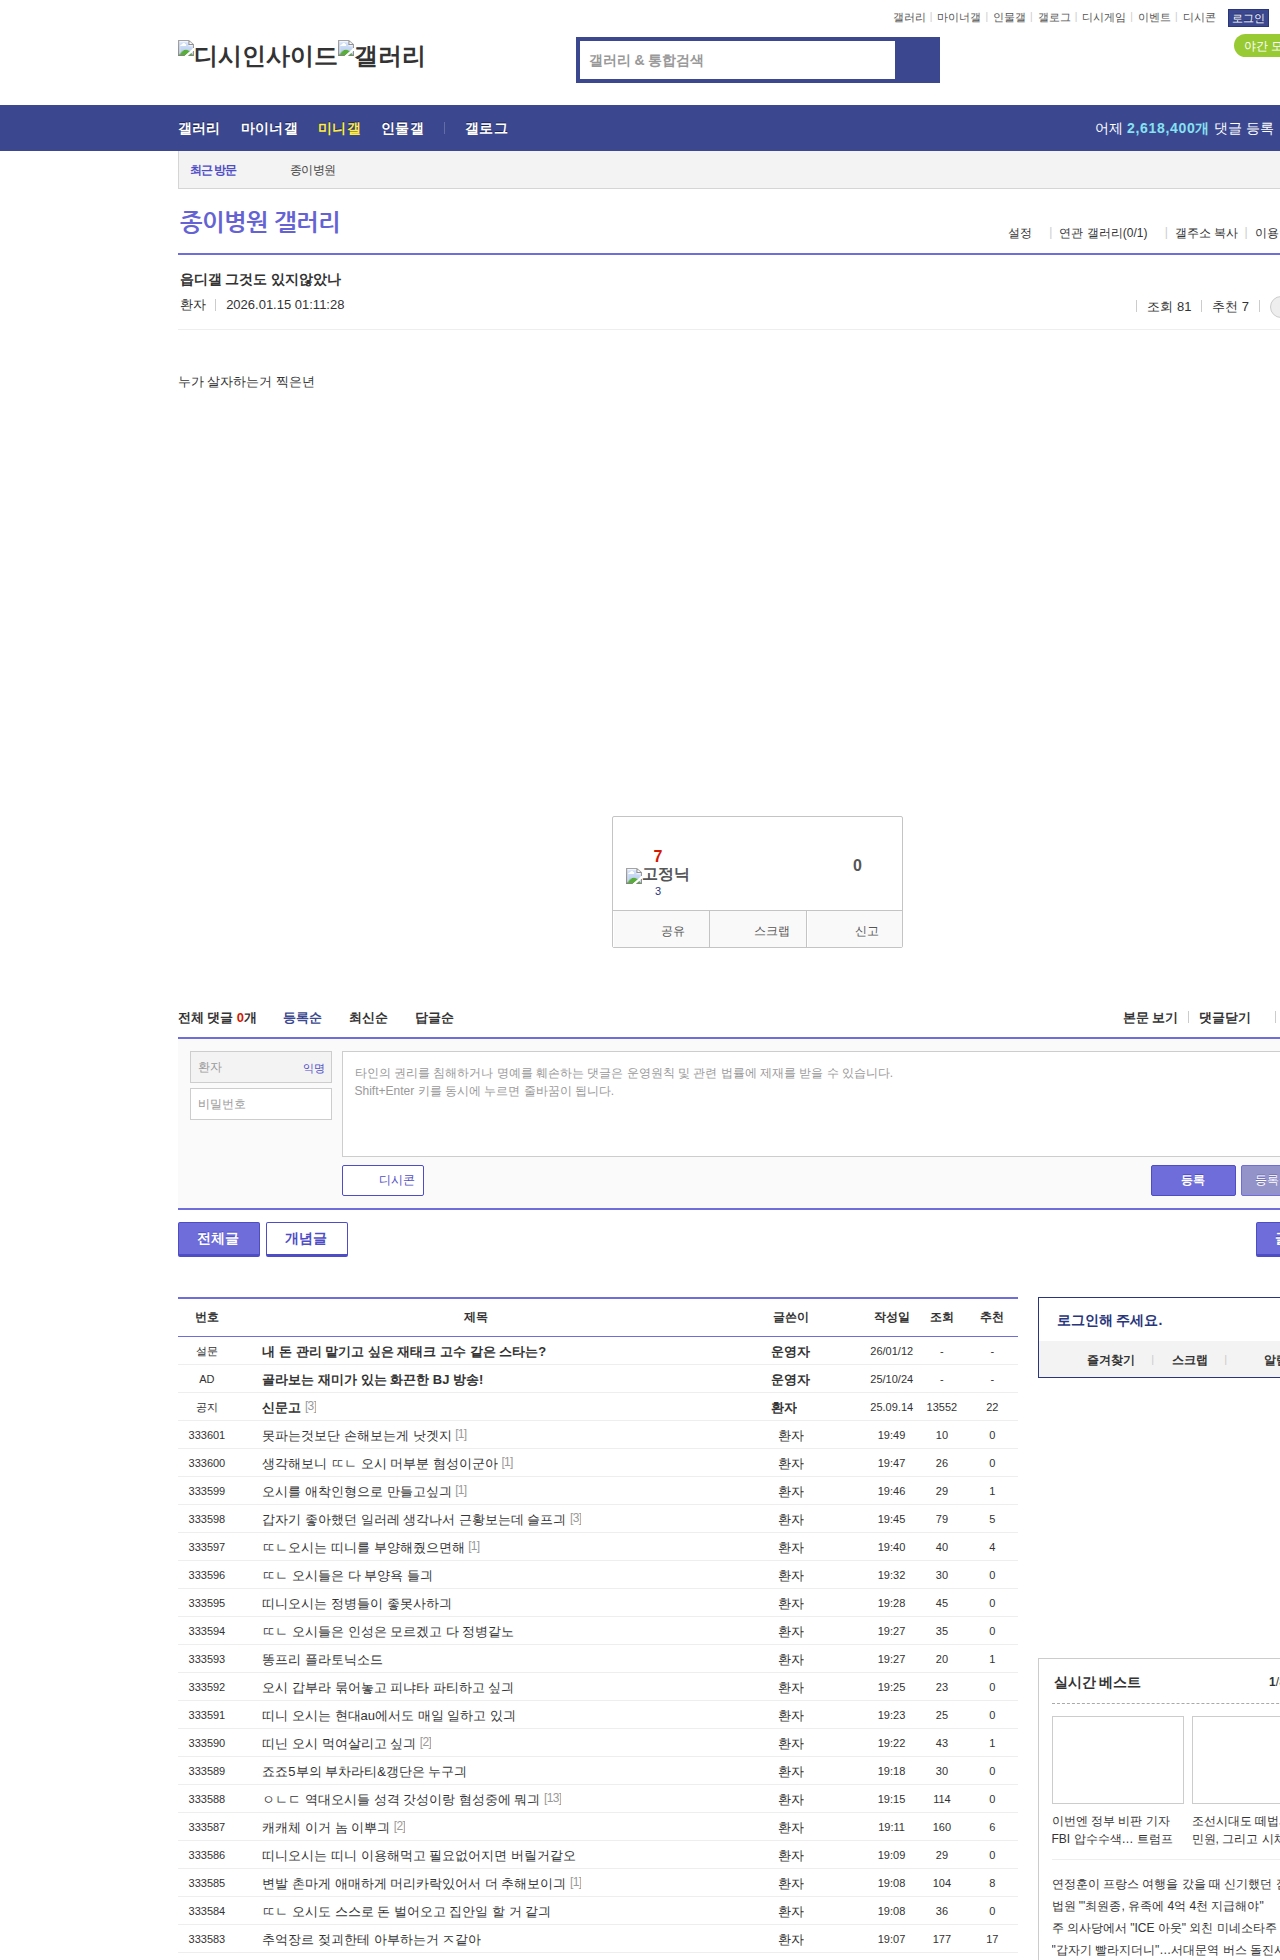This screenshot has width=1280, height=1960.
Task: Click the 고정닉 upvote icon
Action: 657,875
